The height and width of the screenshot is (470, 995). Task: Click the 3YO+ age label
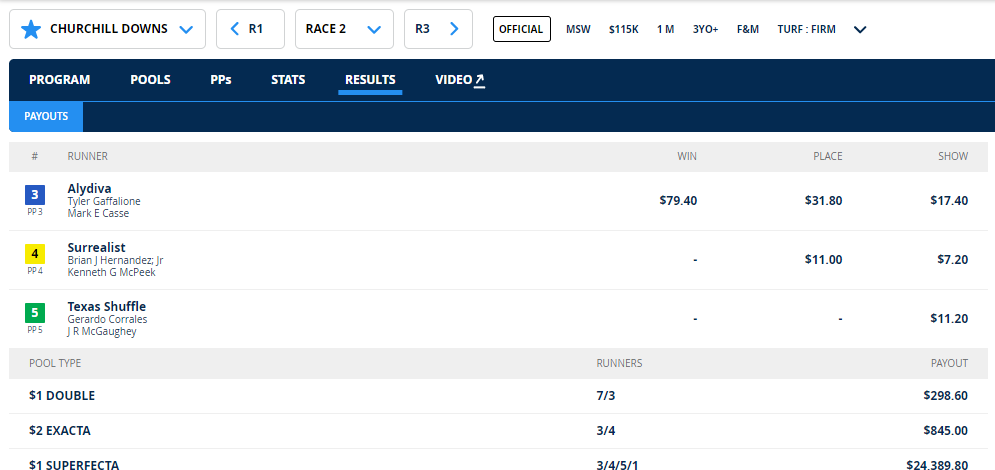coord(706,29)
